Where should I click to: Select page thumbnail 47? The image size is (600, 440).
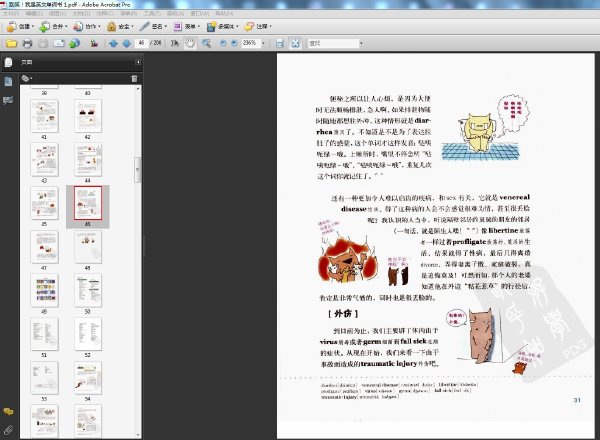pyautogui.click(x=44, y=247)
